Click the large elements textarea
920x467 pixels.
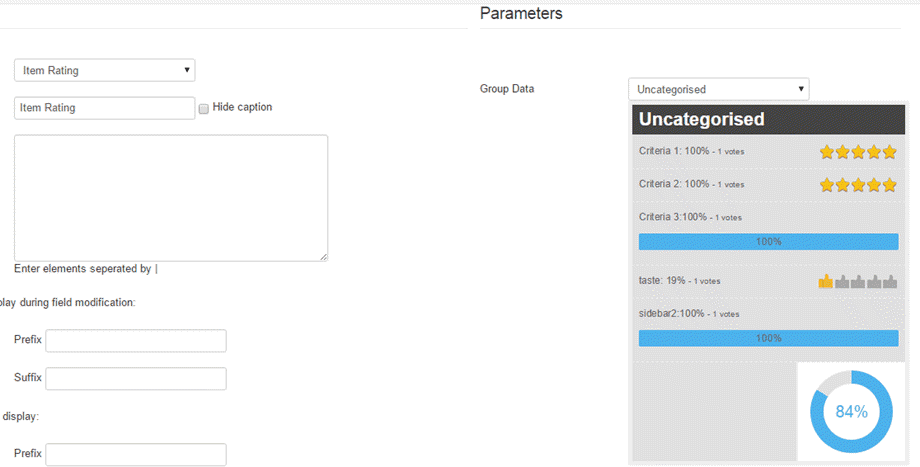pyautogui.click(x=170, y=198)
